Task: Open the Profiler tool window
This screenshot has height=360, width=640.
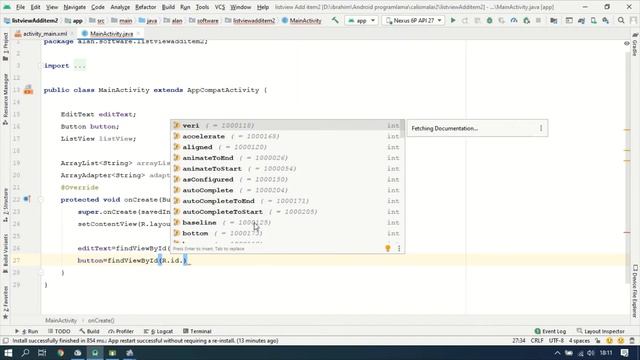Action: [121, 331]
